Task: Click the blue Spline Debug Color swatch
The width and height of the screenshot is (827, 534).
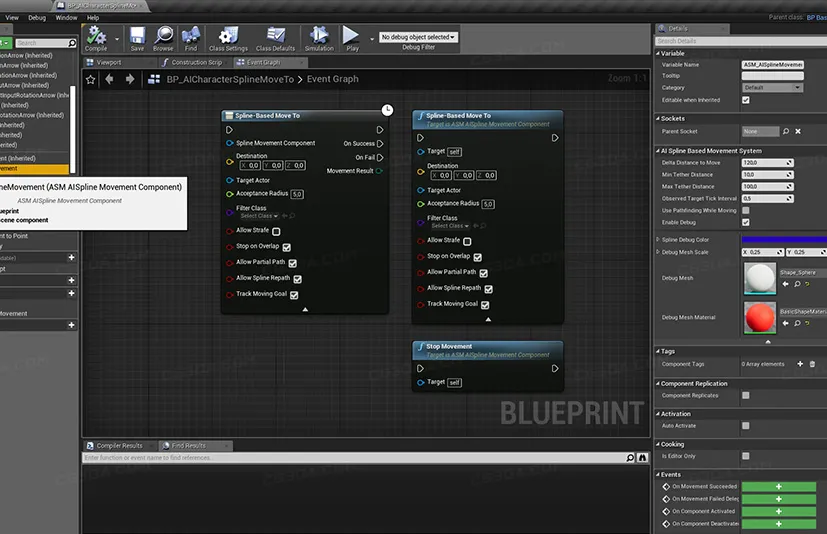Action: point(784,240)
